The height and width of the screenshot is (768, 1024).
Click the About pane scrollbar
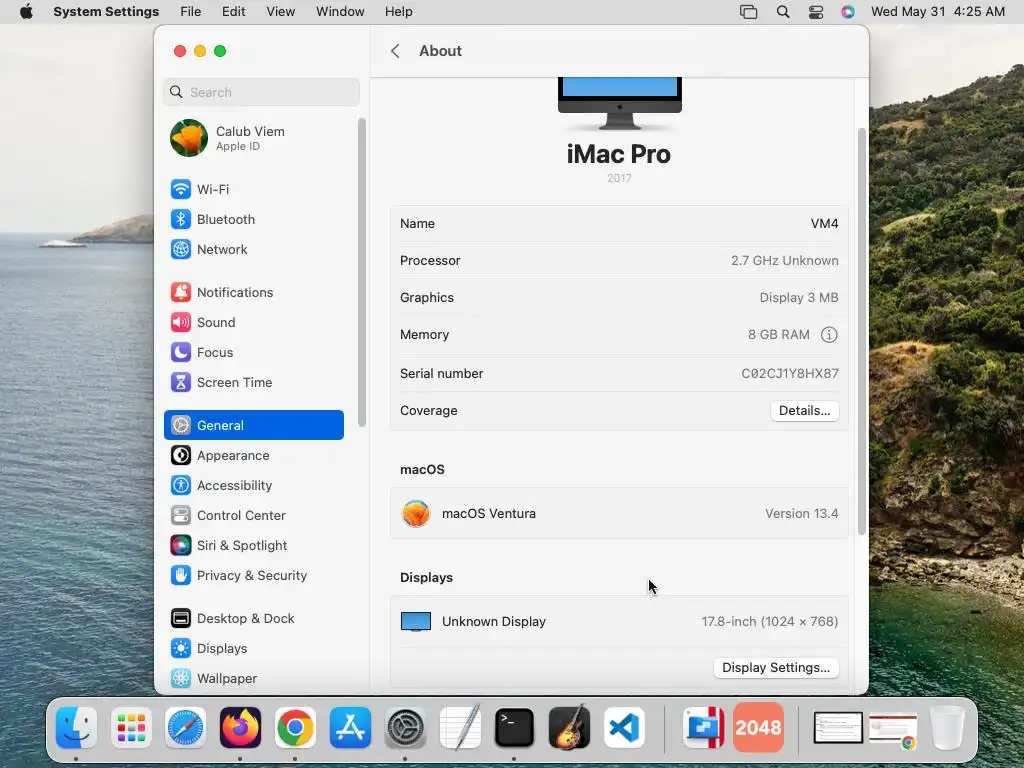(861, 332)
